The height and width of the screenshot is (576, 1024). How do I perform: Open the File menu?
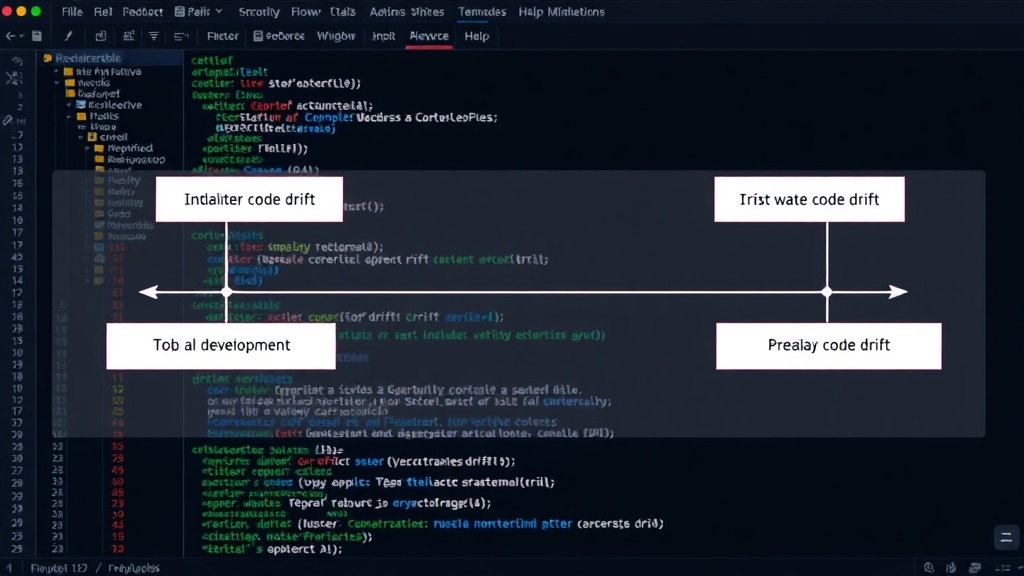(72, 12)
